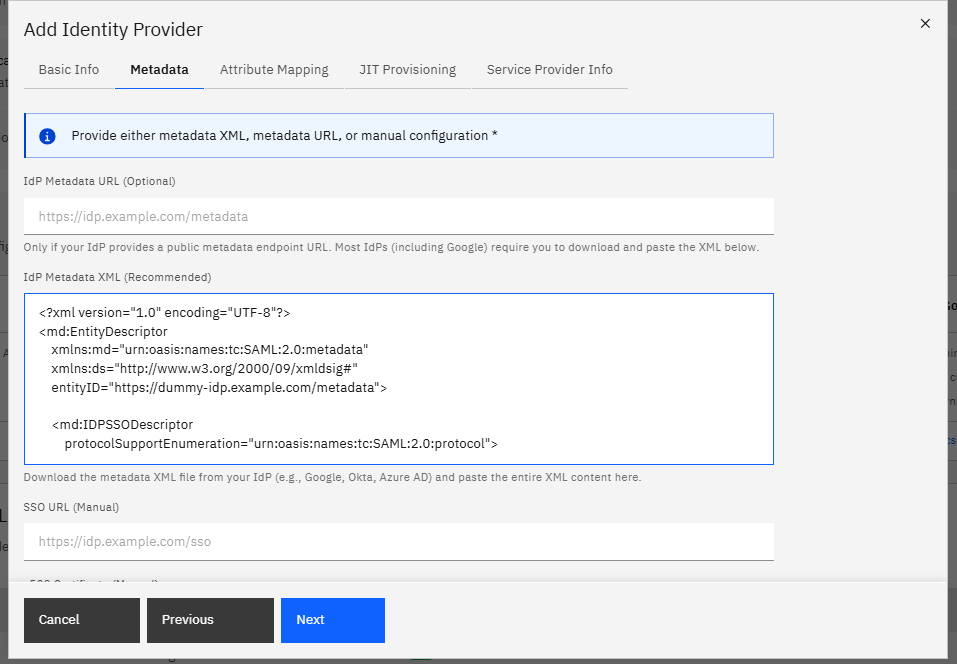Focus the SSO URL manual field

coord(399,541)
